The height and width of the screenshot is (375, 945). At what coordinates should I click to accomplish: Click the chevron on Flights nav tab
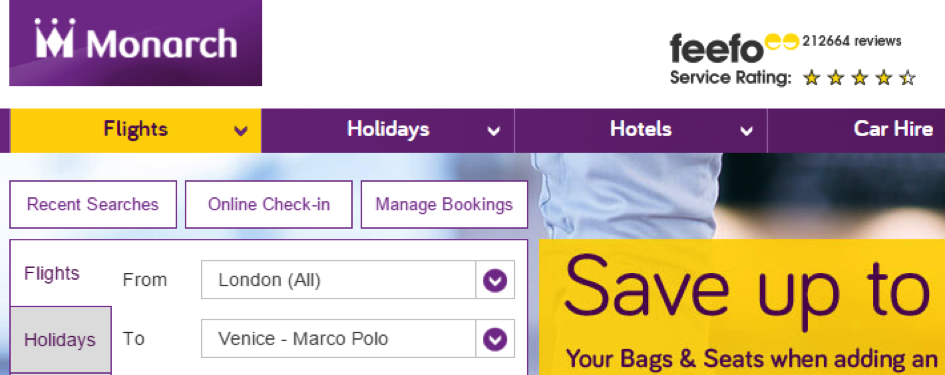click(241, 130)
